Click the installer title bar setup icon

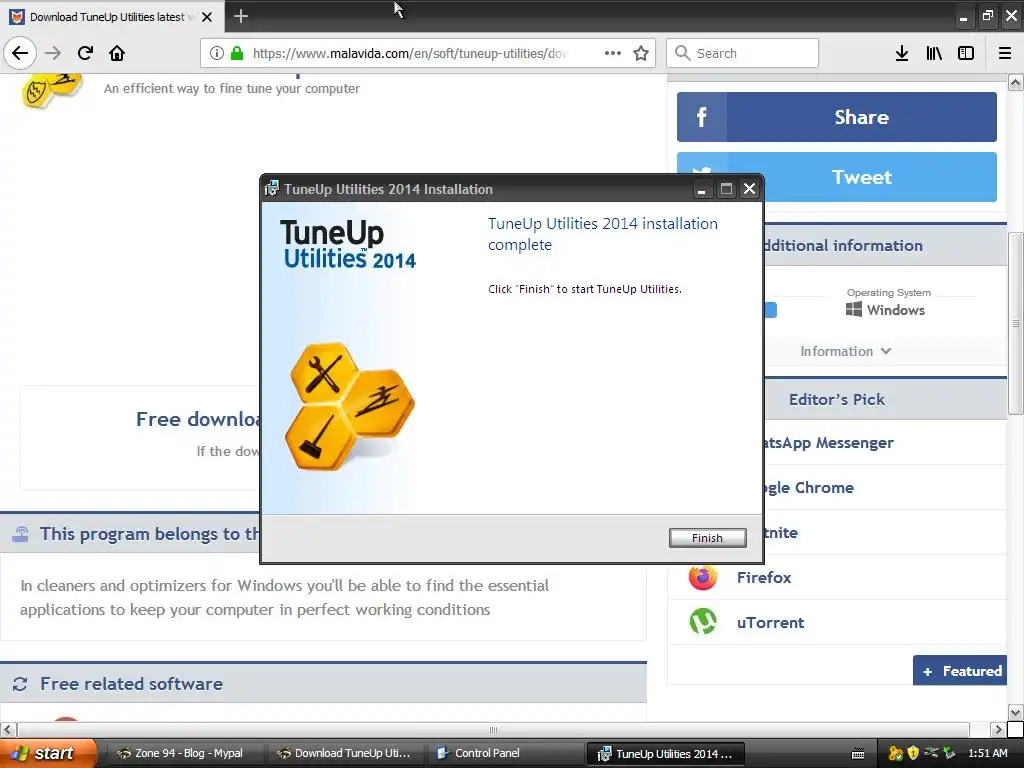point(272,189)
